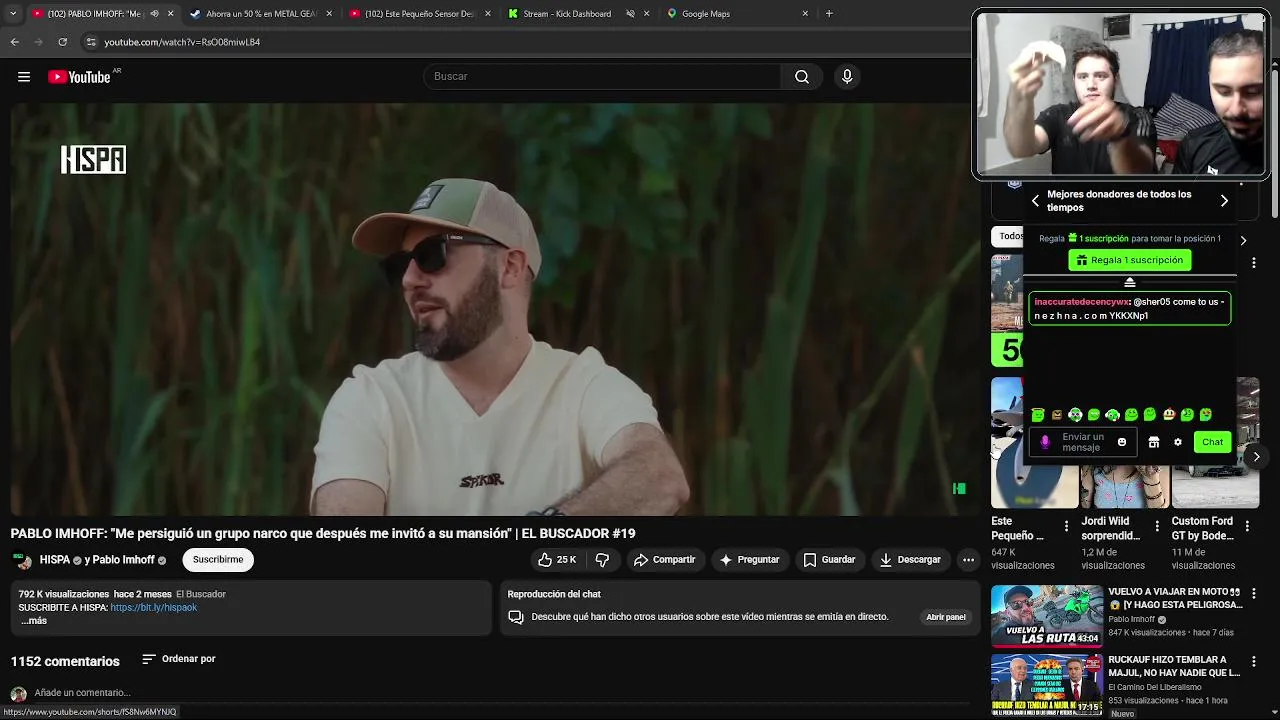The image size is (1280, 720).
Task: Click the Preguntar button
Action: coord(749,560)
